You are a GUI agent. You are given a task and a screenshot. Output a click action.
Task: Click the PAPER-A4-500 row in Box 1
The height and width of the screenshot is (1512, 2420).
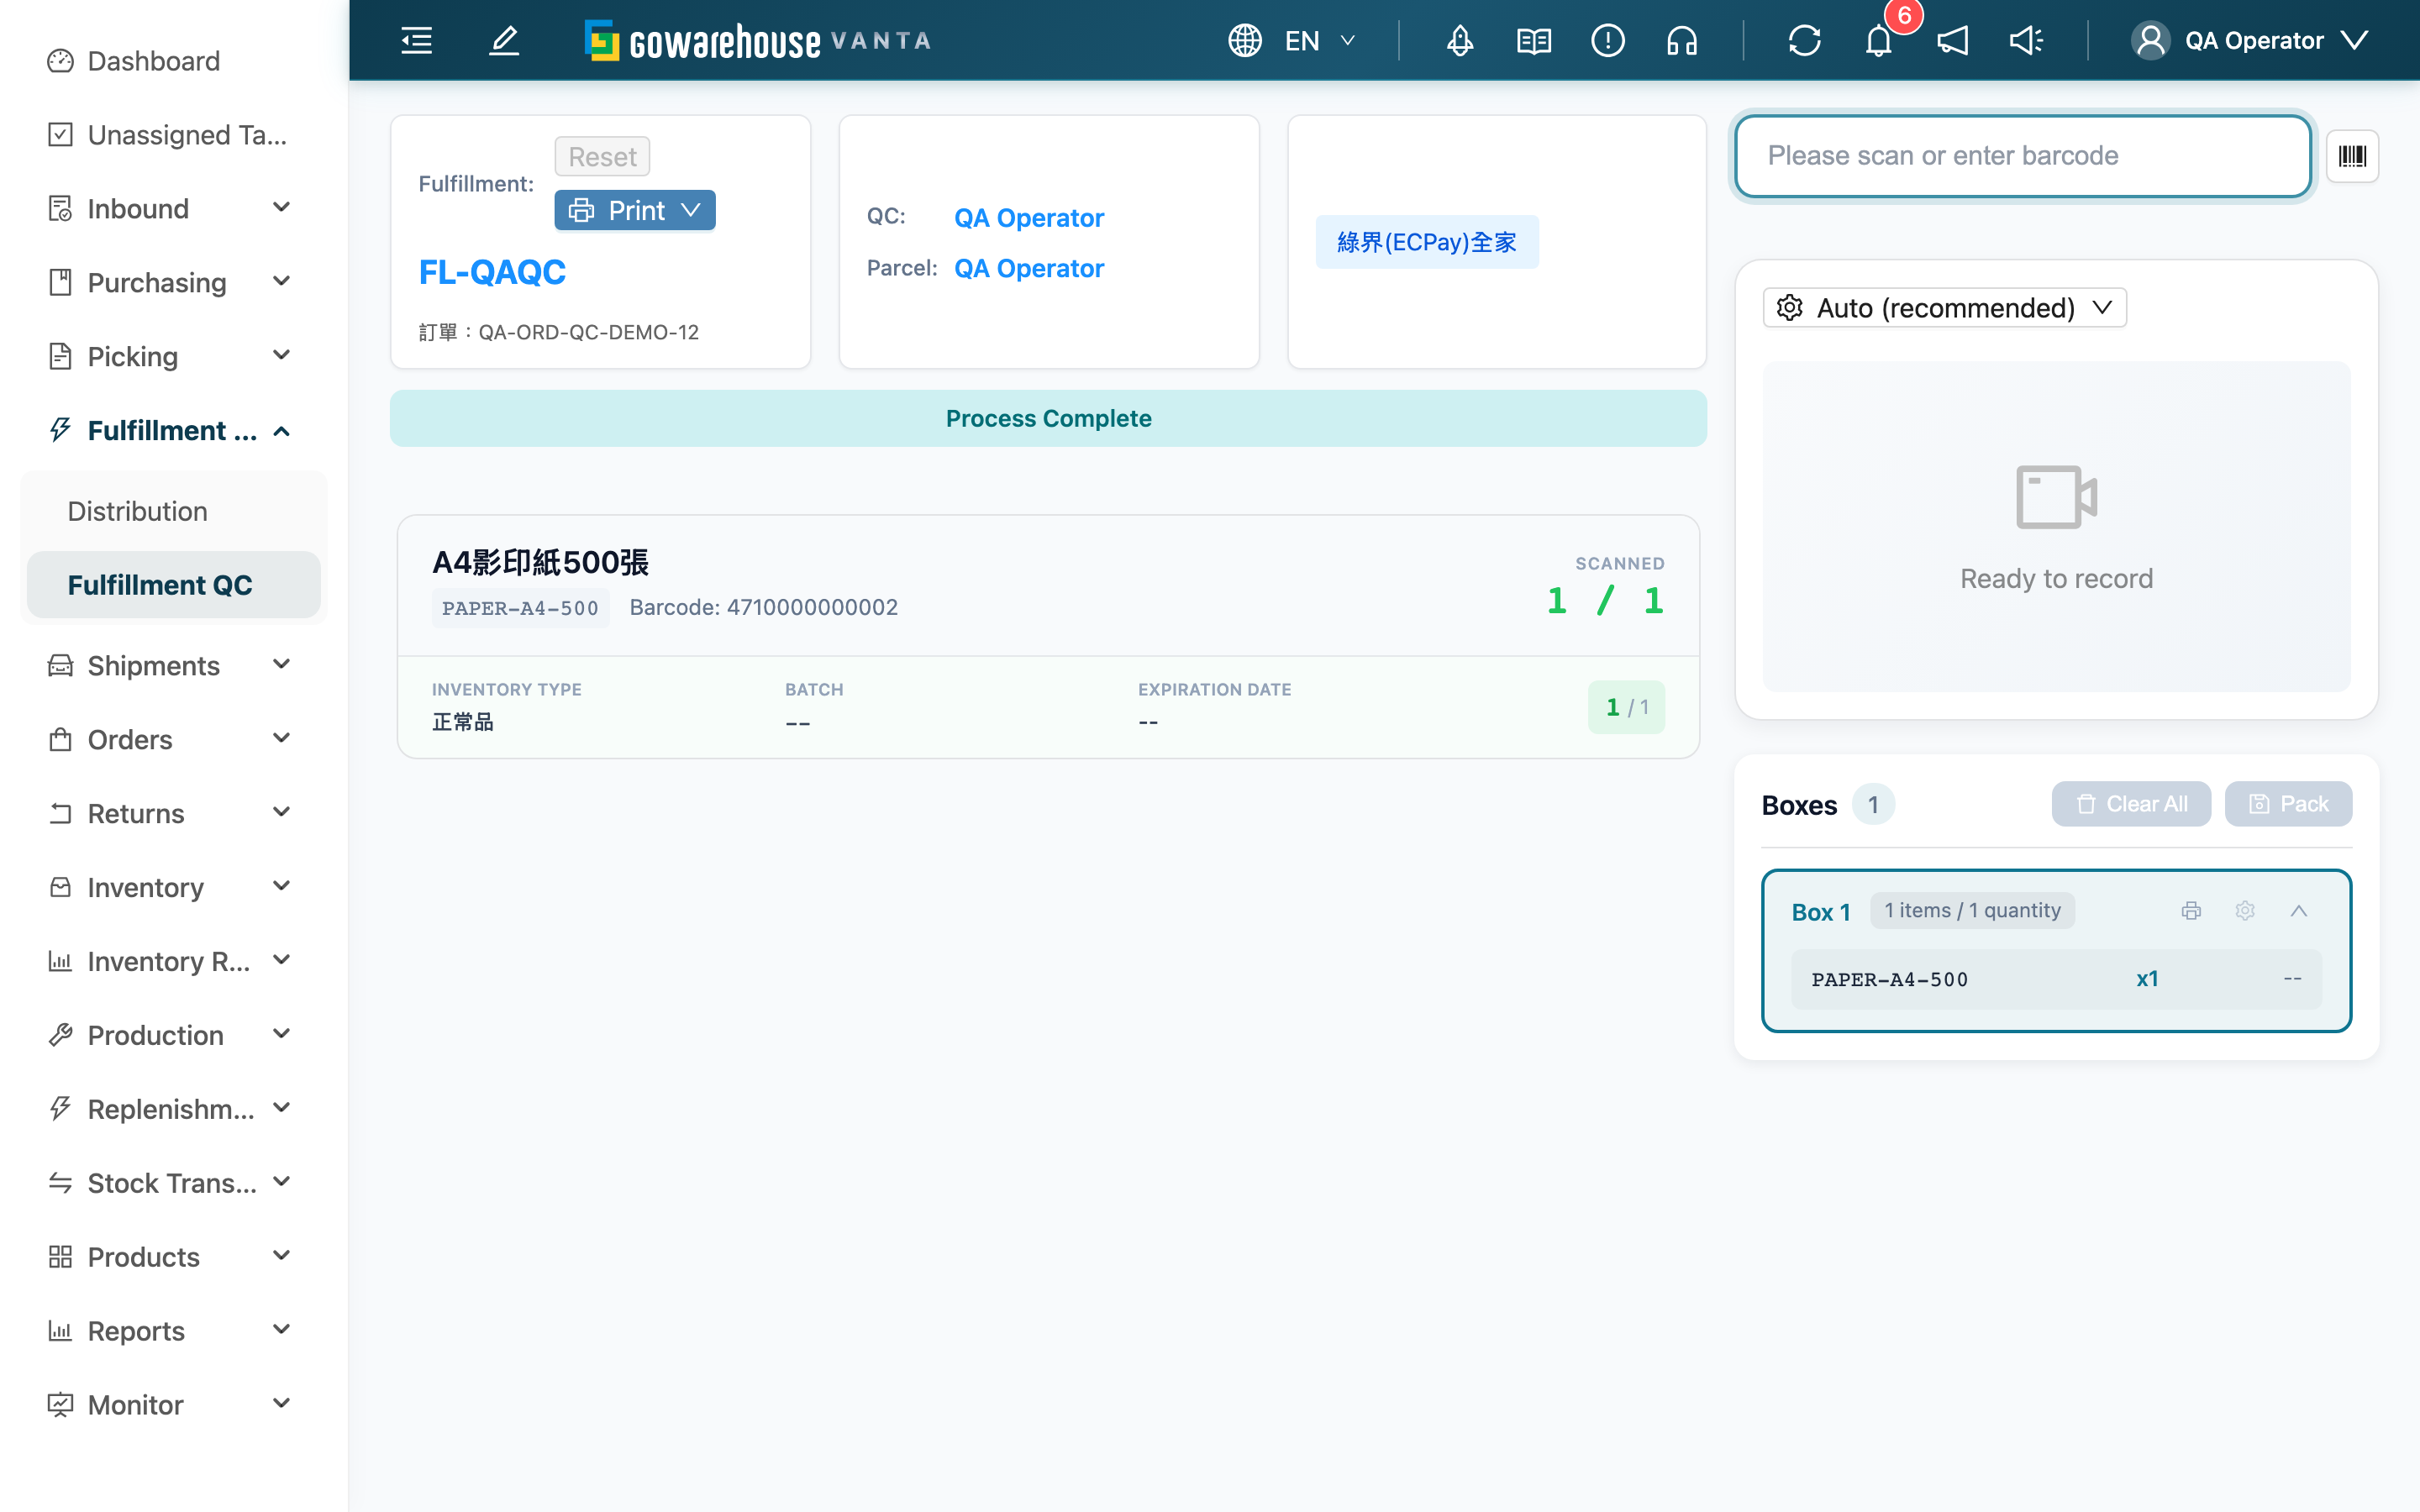pos(2056,979)
